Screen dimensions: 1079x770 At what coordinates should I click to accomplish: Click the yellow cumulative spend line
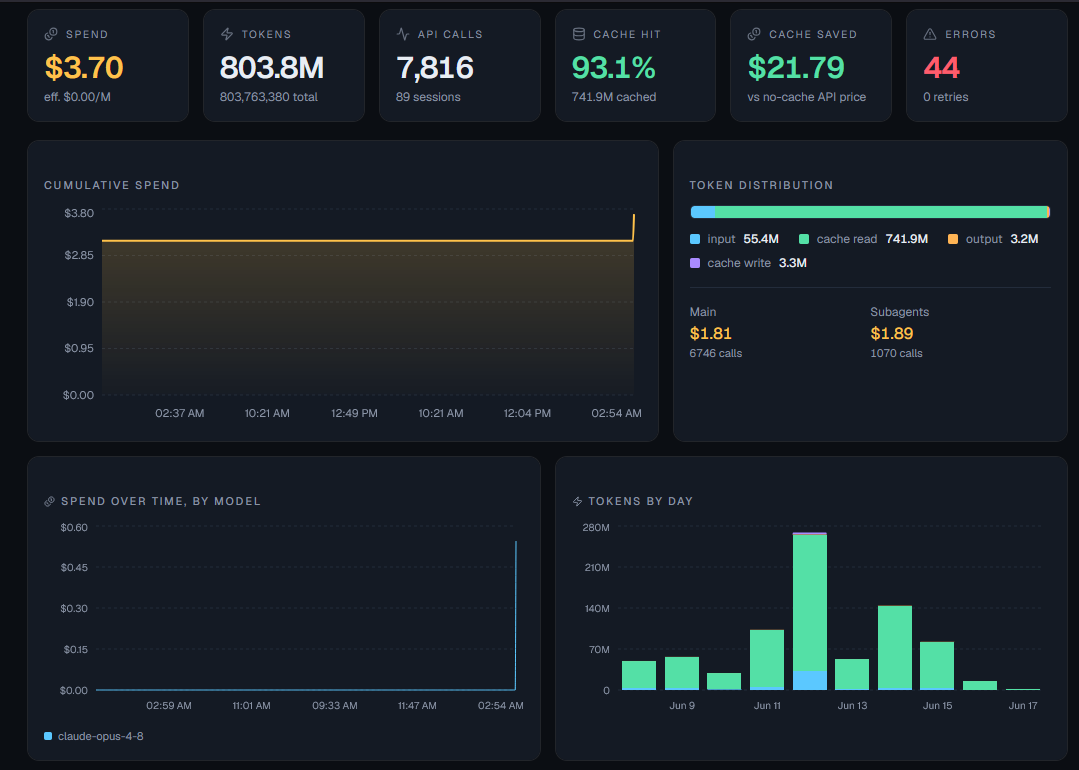tap(367, 241)
